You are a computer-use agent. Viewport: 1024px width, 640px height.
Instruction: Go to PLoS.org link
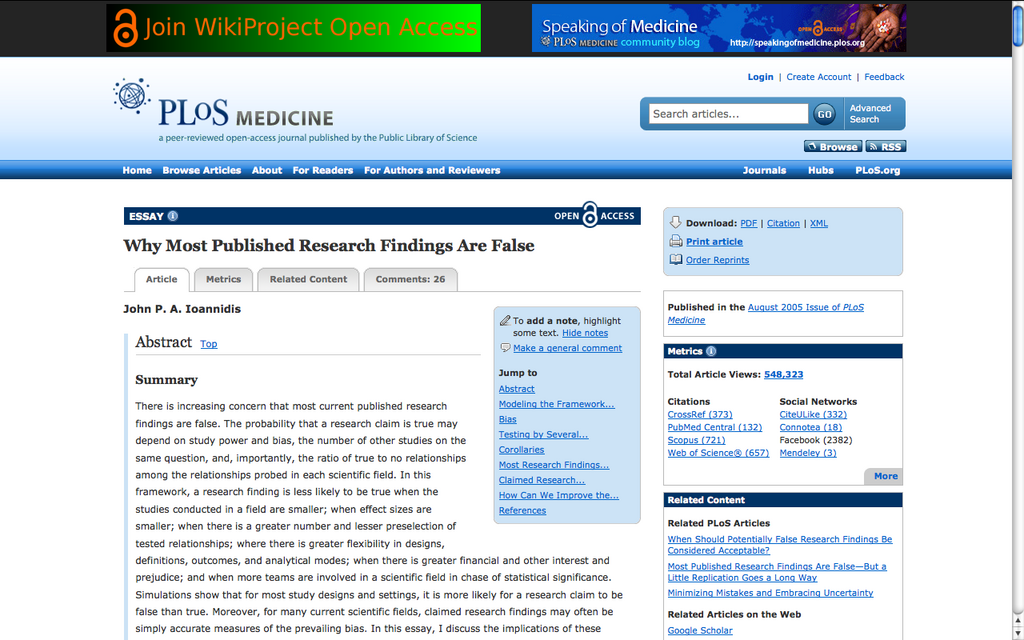click(878, 170)
